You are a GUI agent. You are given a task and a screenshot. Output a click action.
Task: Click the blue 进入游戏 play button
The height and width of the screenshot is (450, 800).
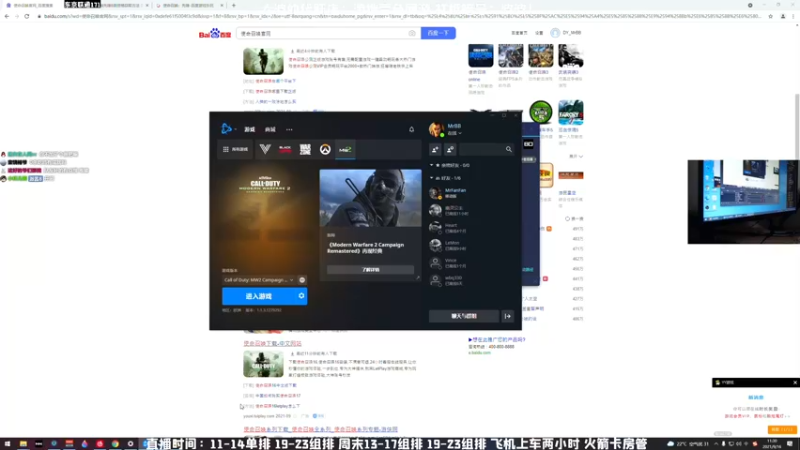(259, 296)
